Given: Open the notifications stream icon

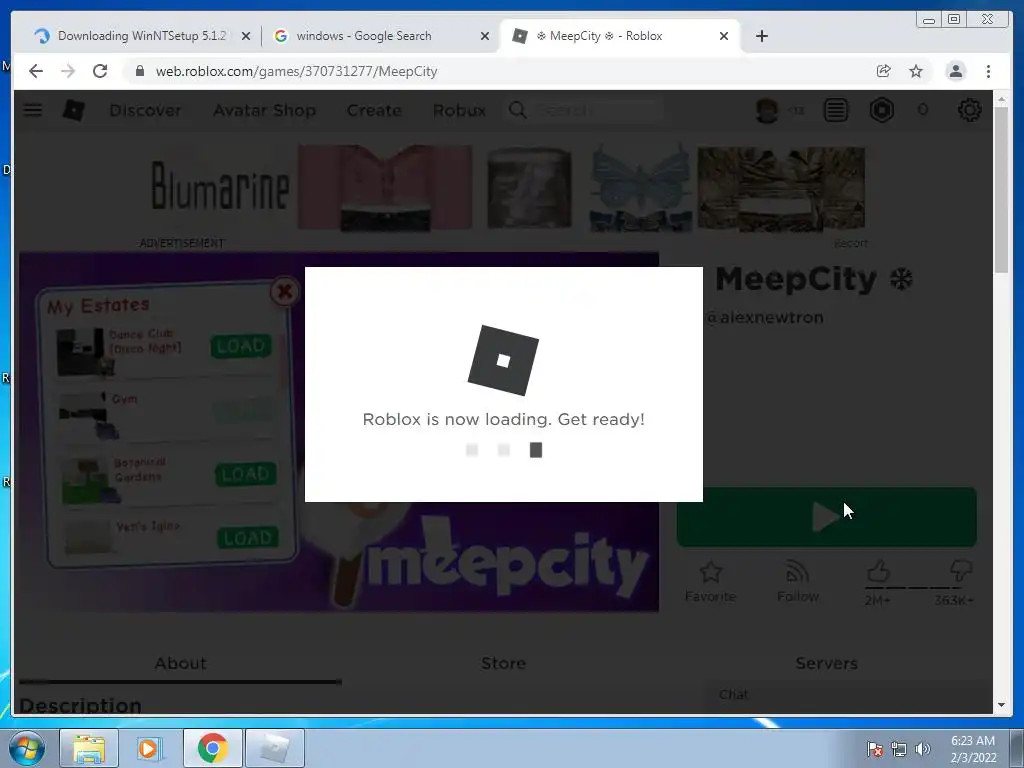Looking at the screenshot, I should [x=836, y=110].
